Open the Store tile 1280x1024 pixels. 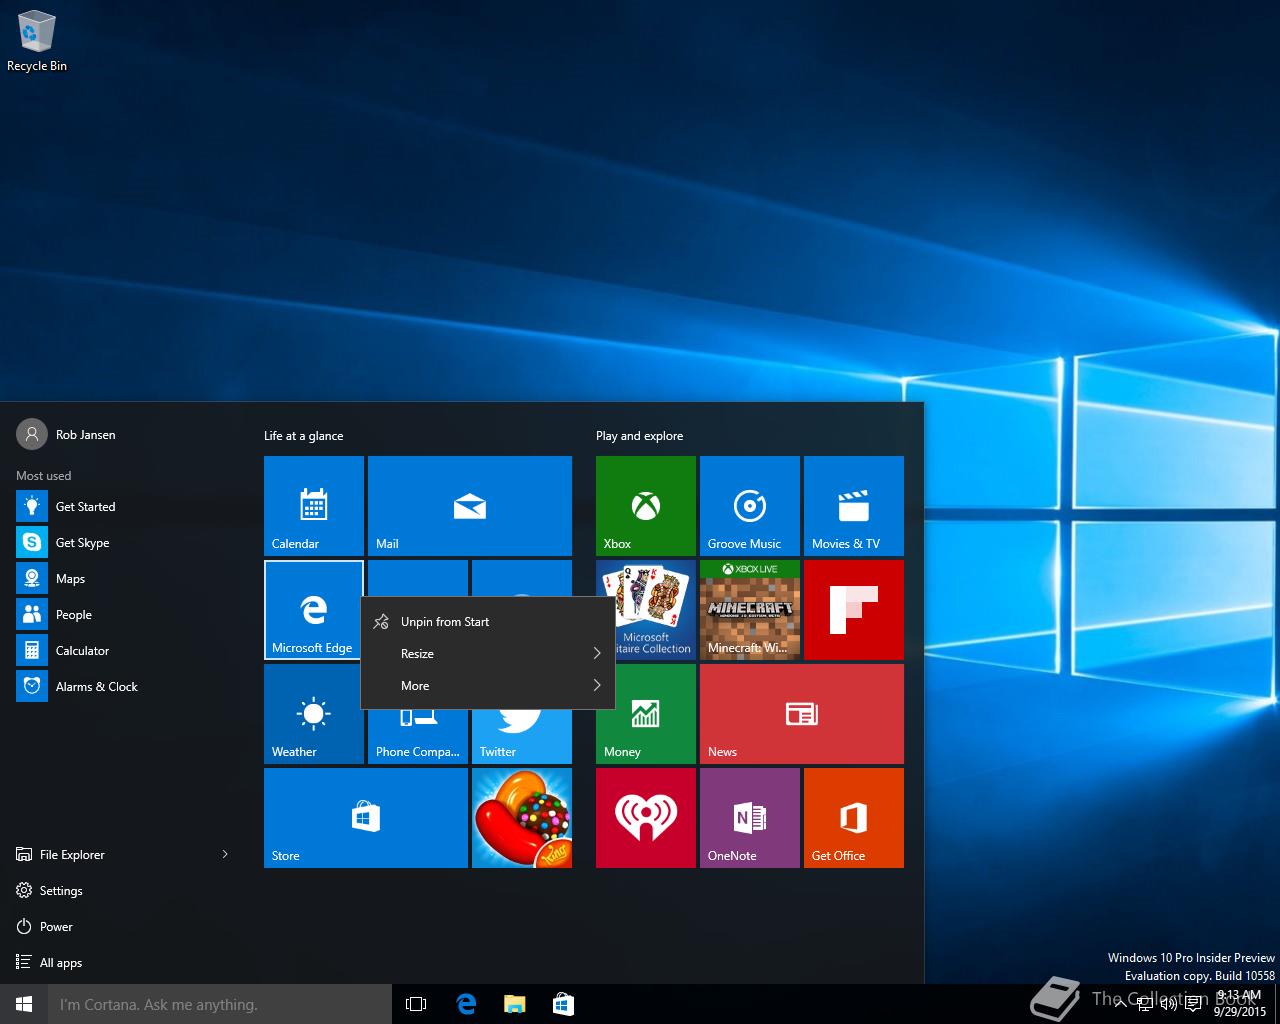366,818
